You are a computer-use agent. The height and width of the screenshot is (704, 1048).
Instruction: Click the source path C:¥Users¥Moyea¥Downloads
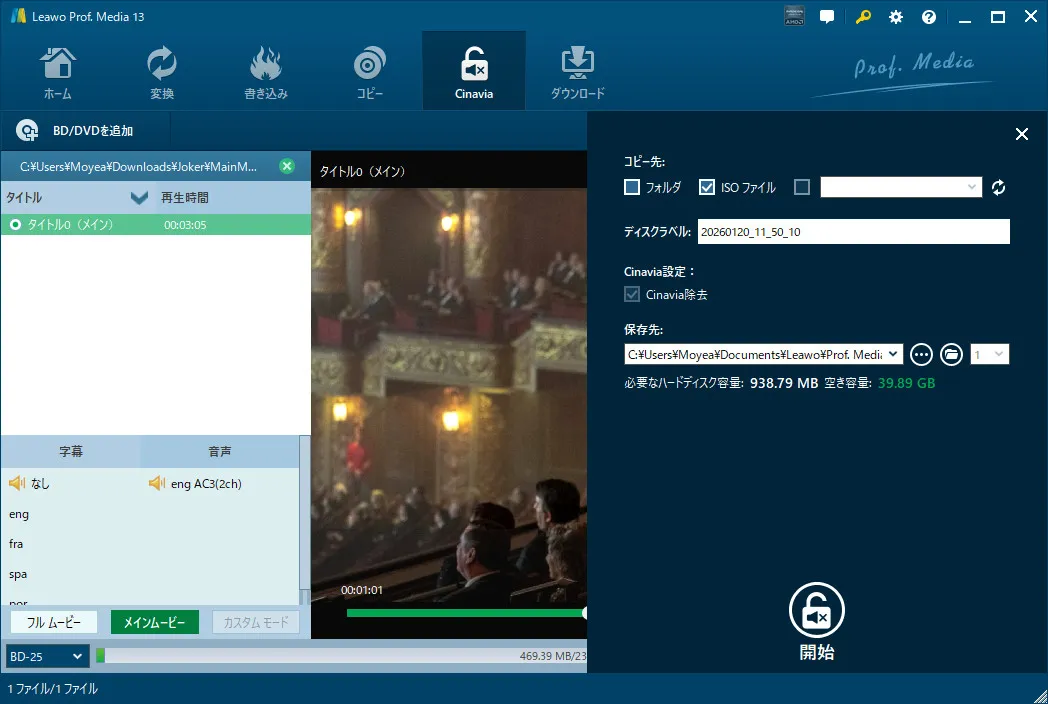(x=138, y=166)
